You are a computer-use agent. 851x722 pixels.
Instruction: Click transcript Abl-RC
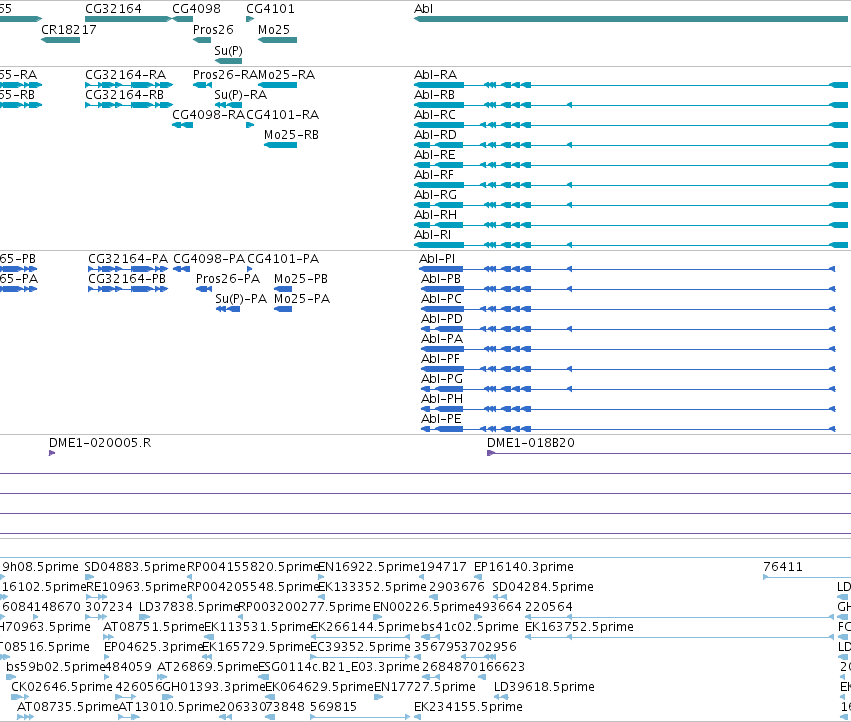(631, 125)
